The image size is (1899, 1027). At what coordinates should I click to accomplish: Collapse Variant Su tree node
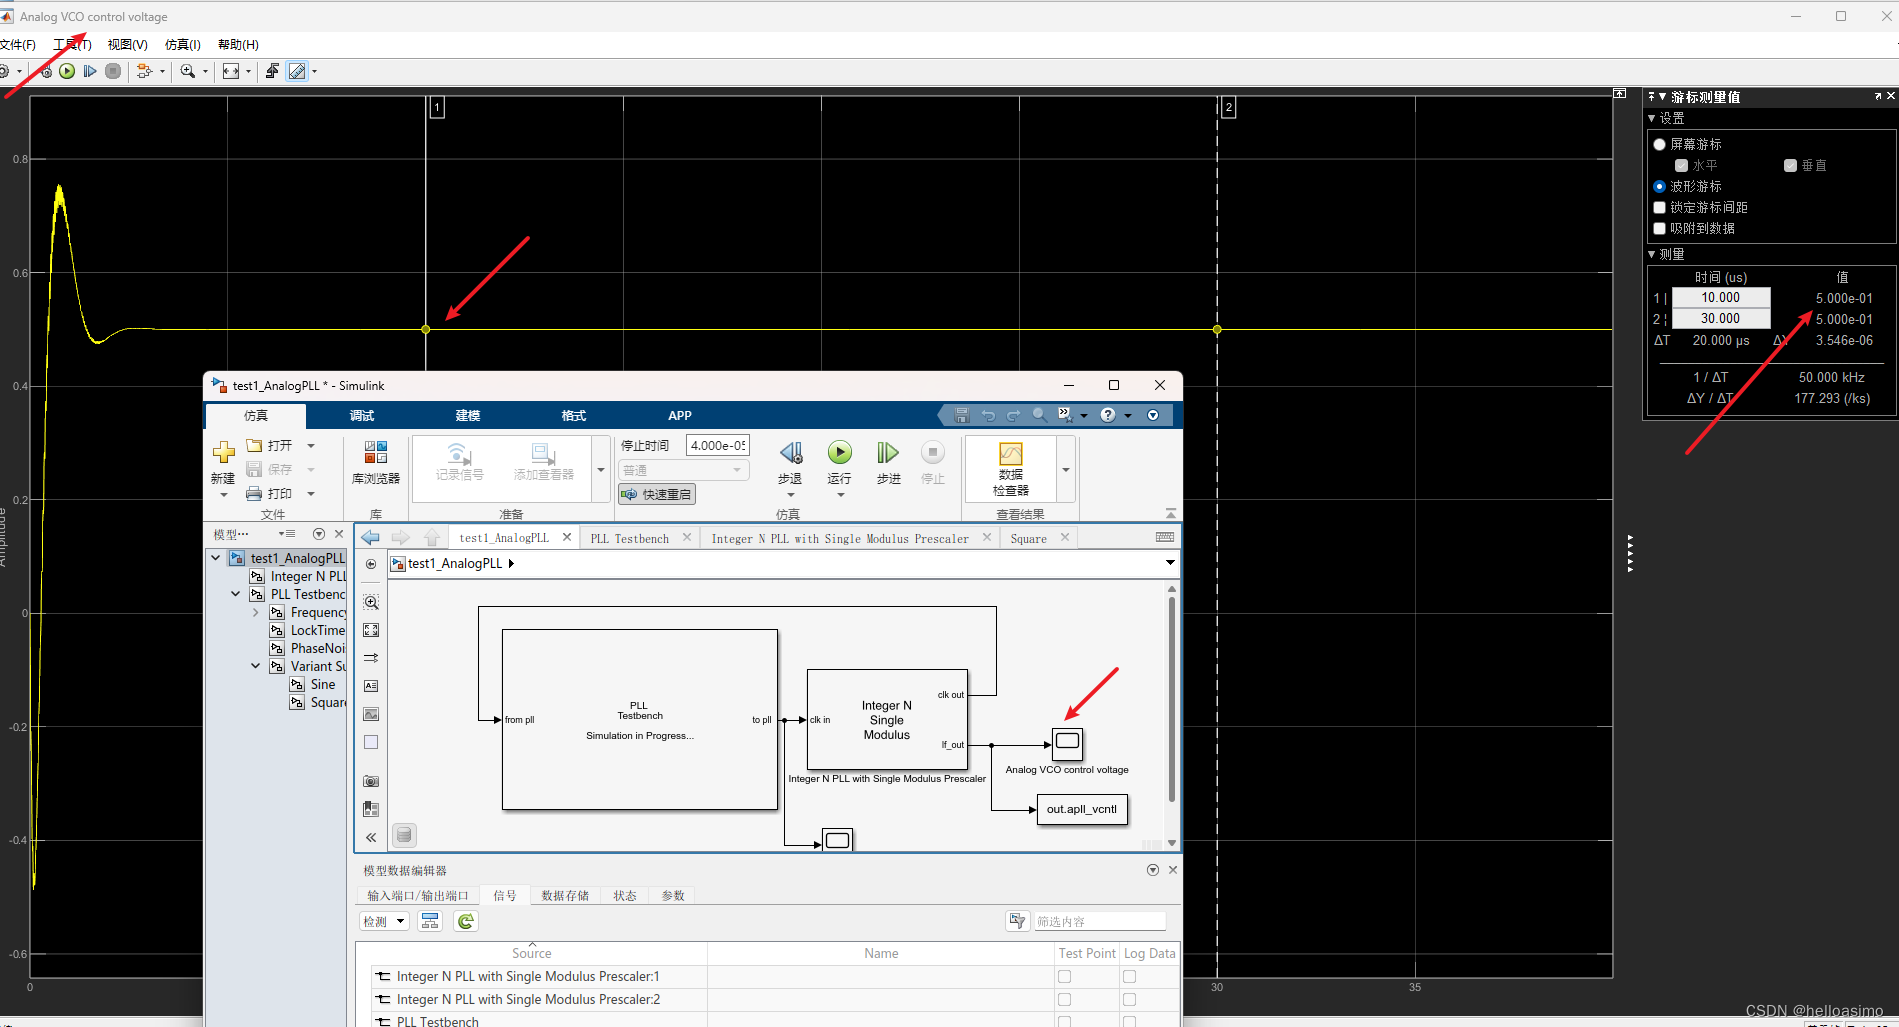coord(256,666)
